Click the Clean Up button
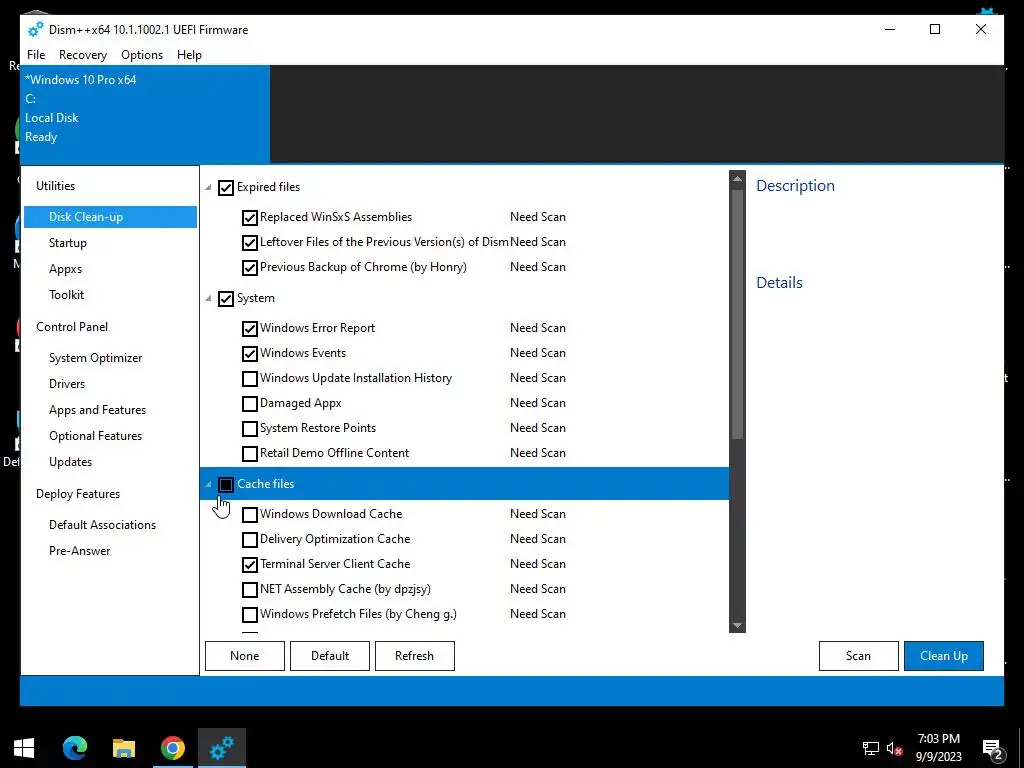The height and width of the screenshot is (768, 1024). 944,656
